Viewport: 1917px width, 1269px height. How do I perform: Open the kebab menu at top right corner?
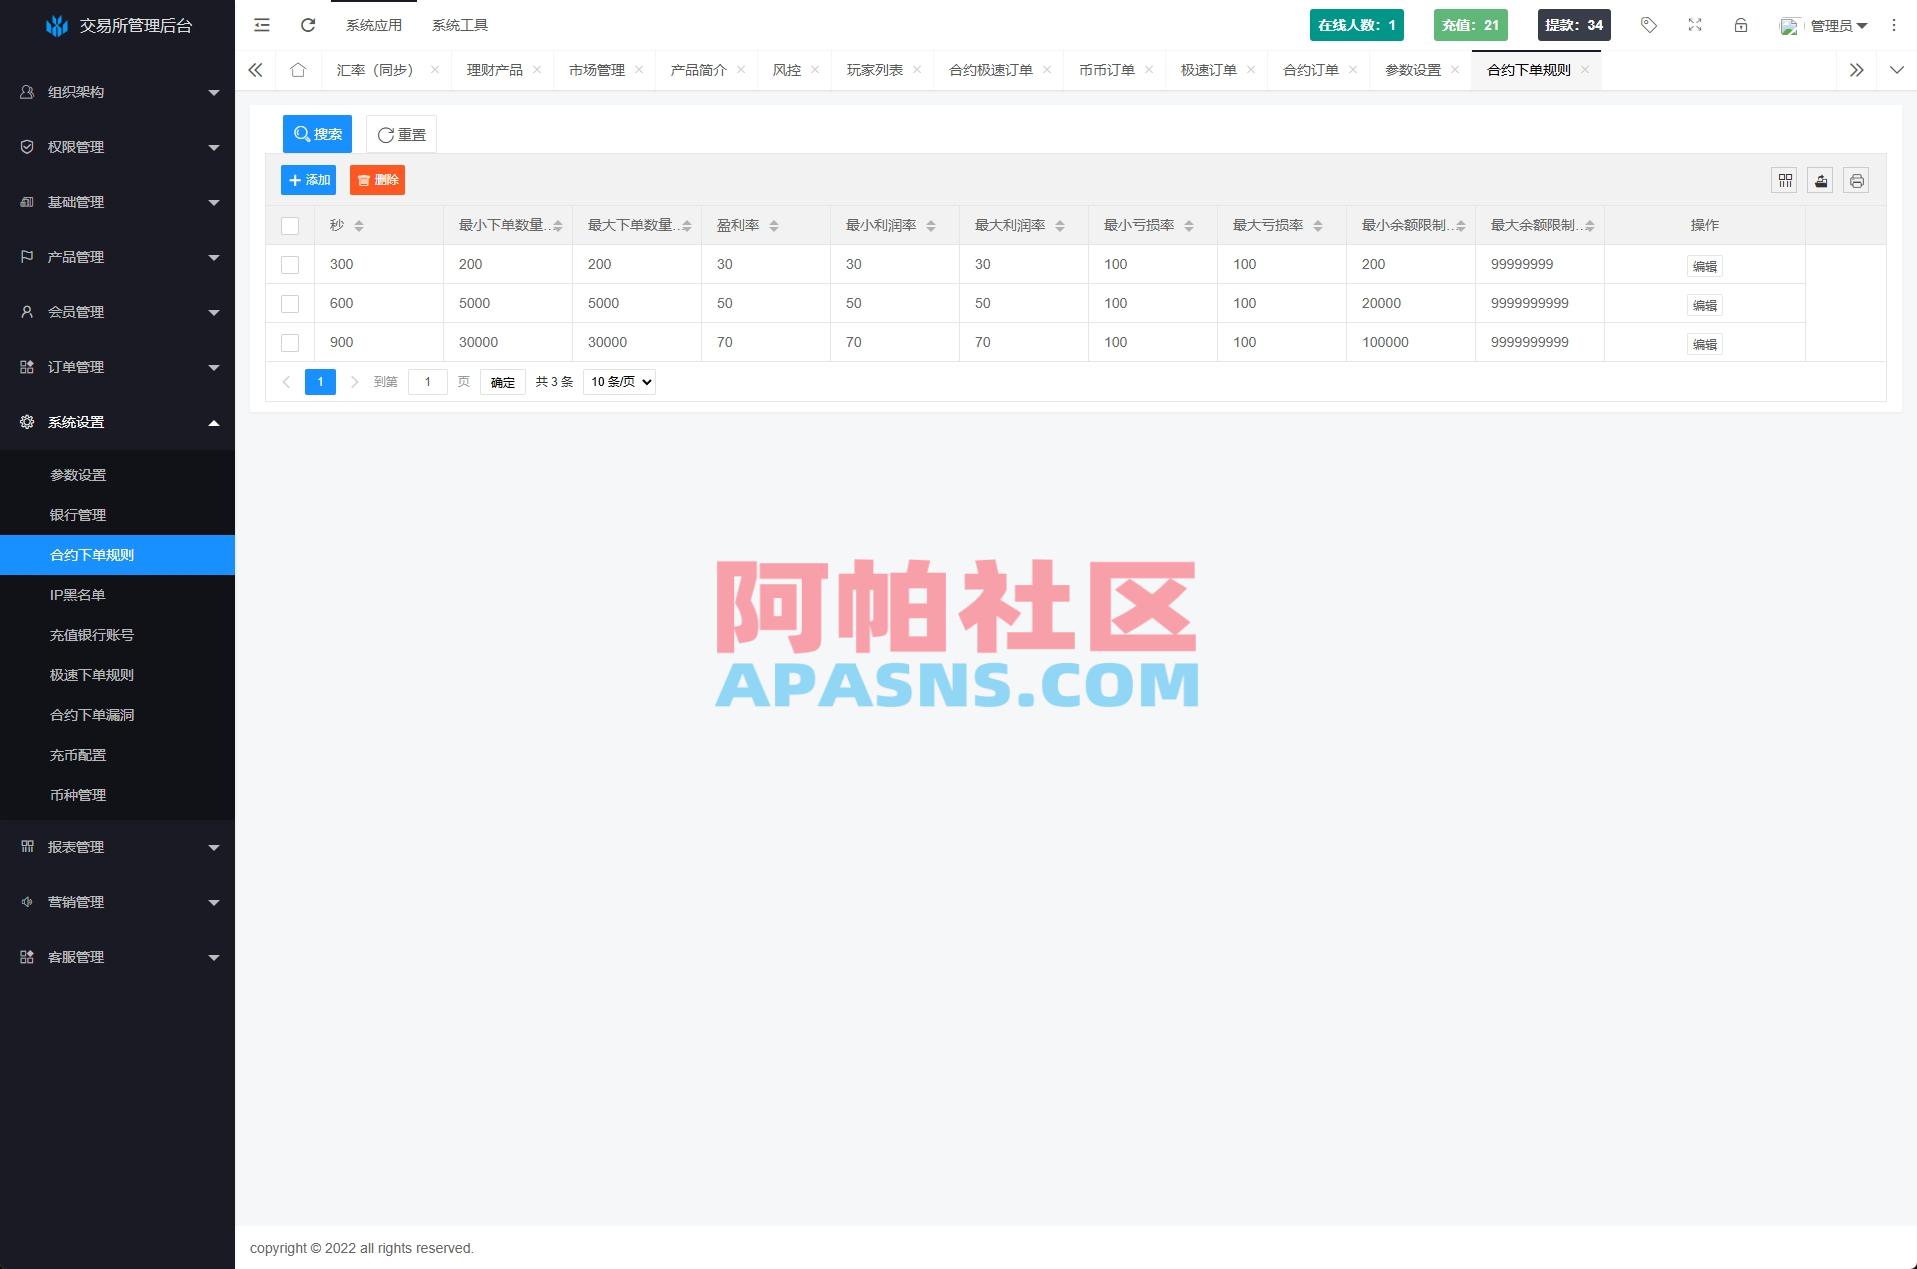click(1892, 25)
